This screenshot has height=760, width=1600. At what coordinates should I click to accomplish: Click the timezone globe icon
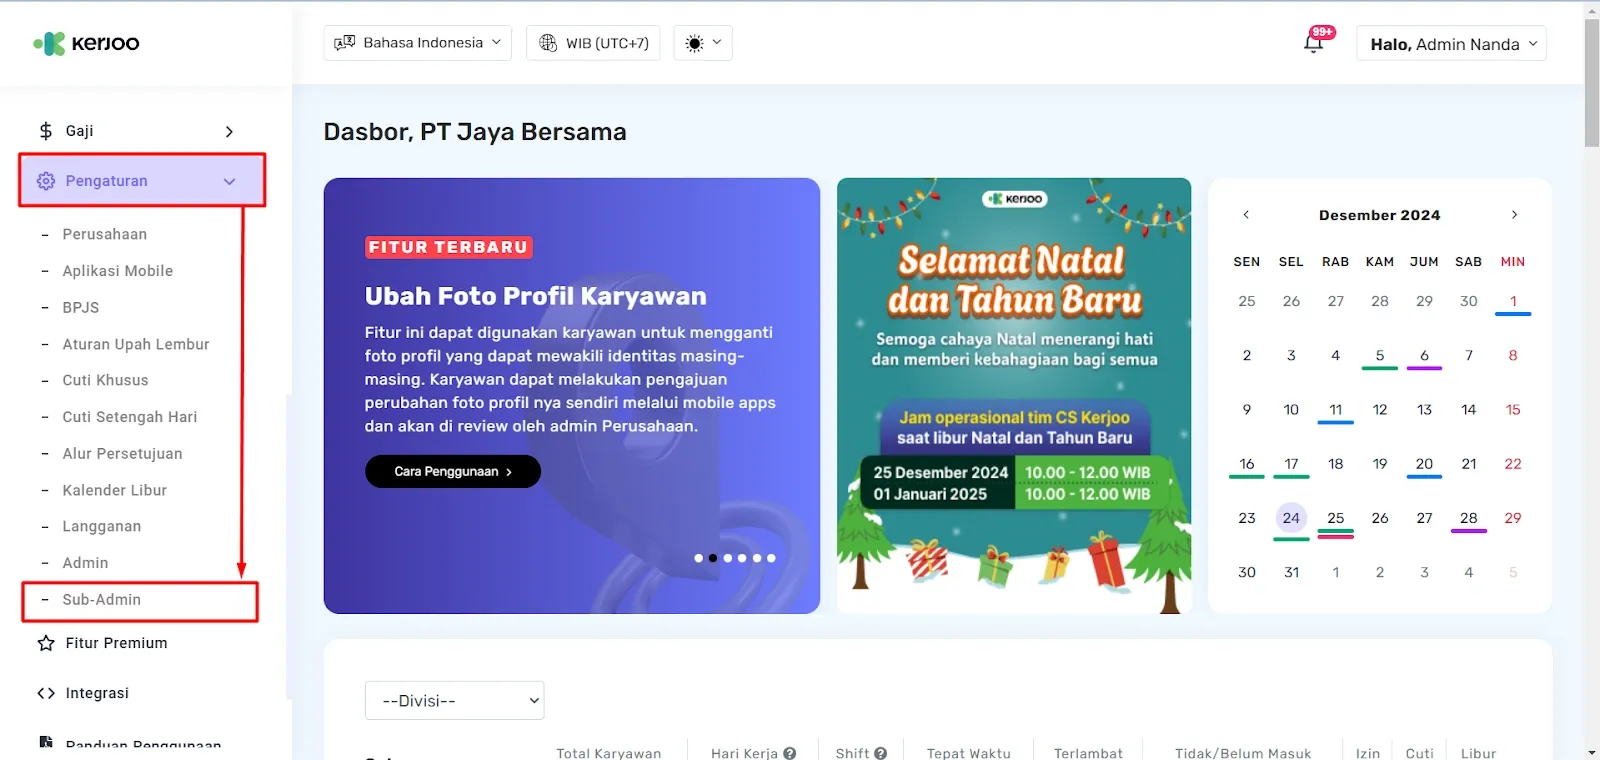click(548, 43)
